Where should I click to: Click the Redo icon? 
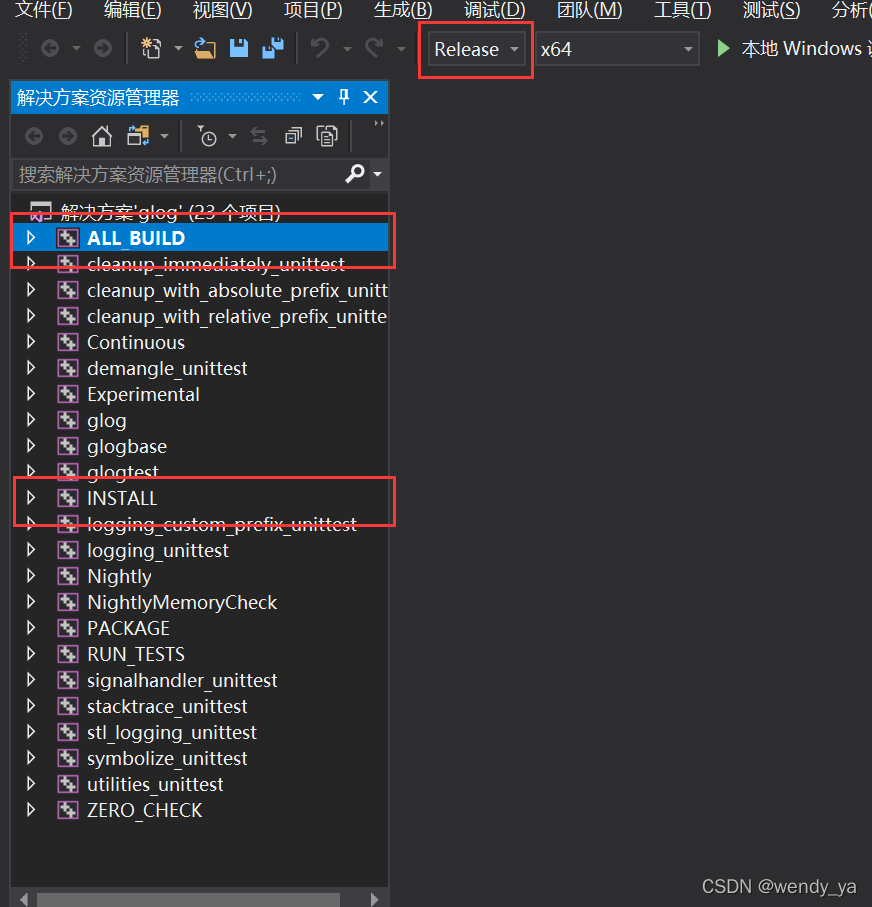[x=376, y=46]
